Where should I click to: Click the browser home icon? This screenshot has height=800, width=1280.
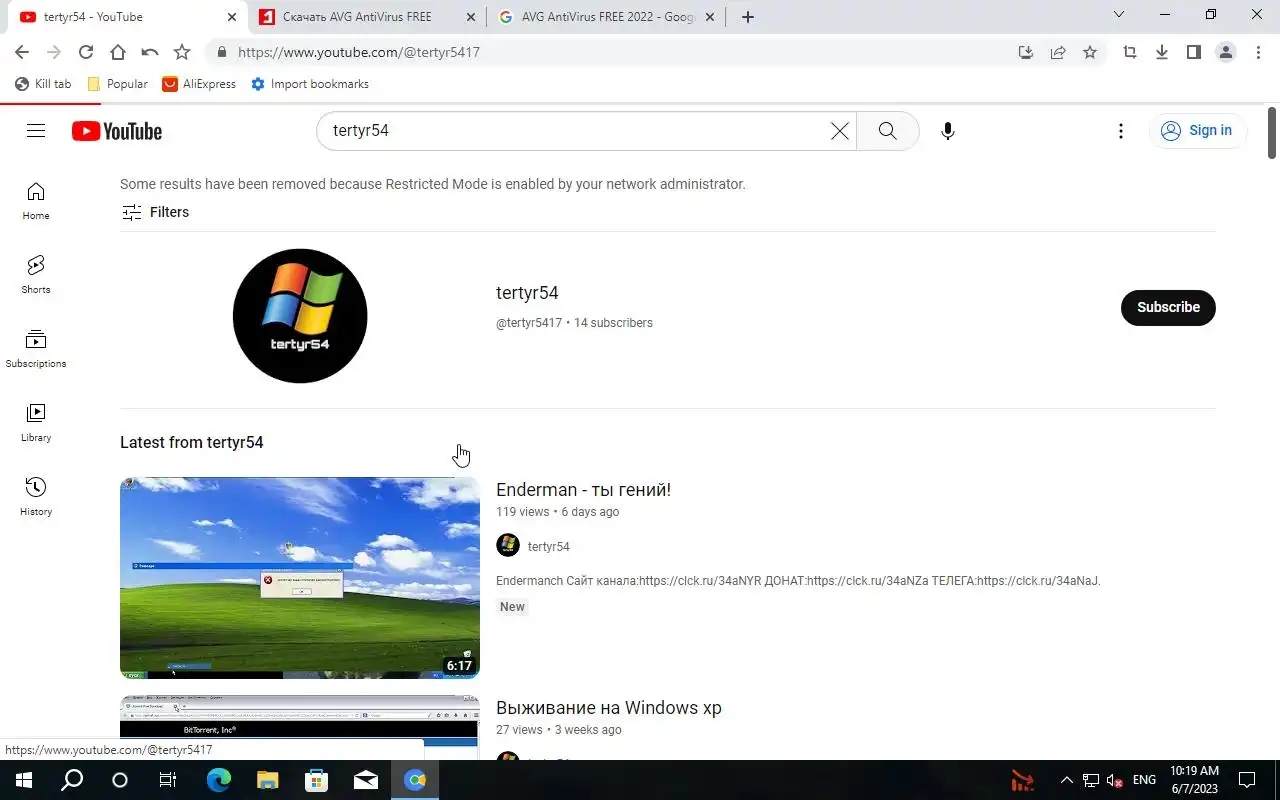click(118, 52)
